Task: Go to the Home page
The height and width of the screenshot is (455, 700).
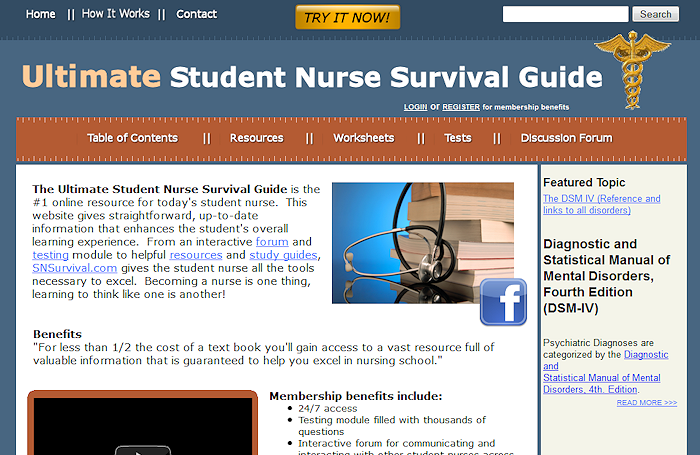Action: (x=41, y=14)
